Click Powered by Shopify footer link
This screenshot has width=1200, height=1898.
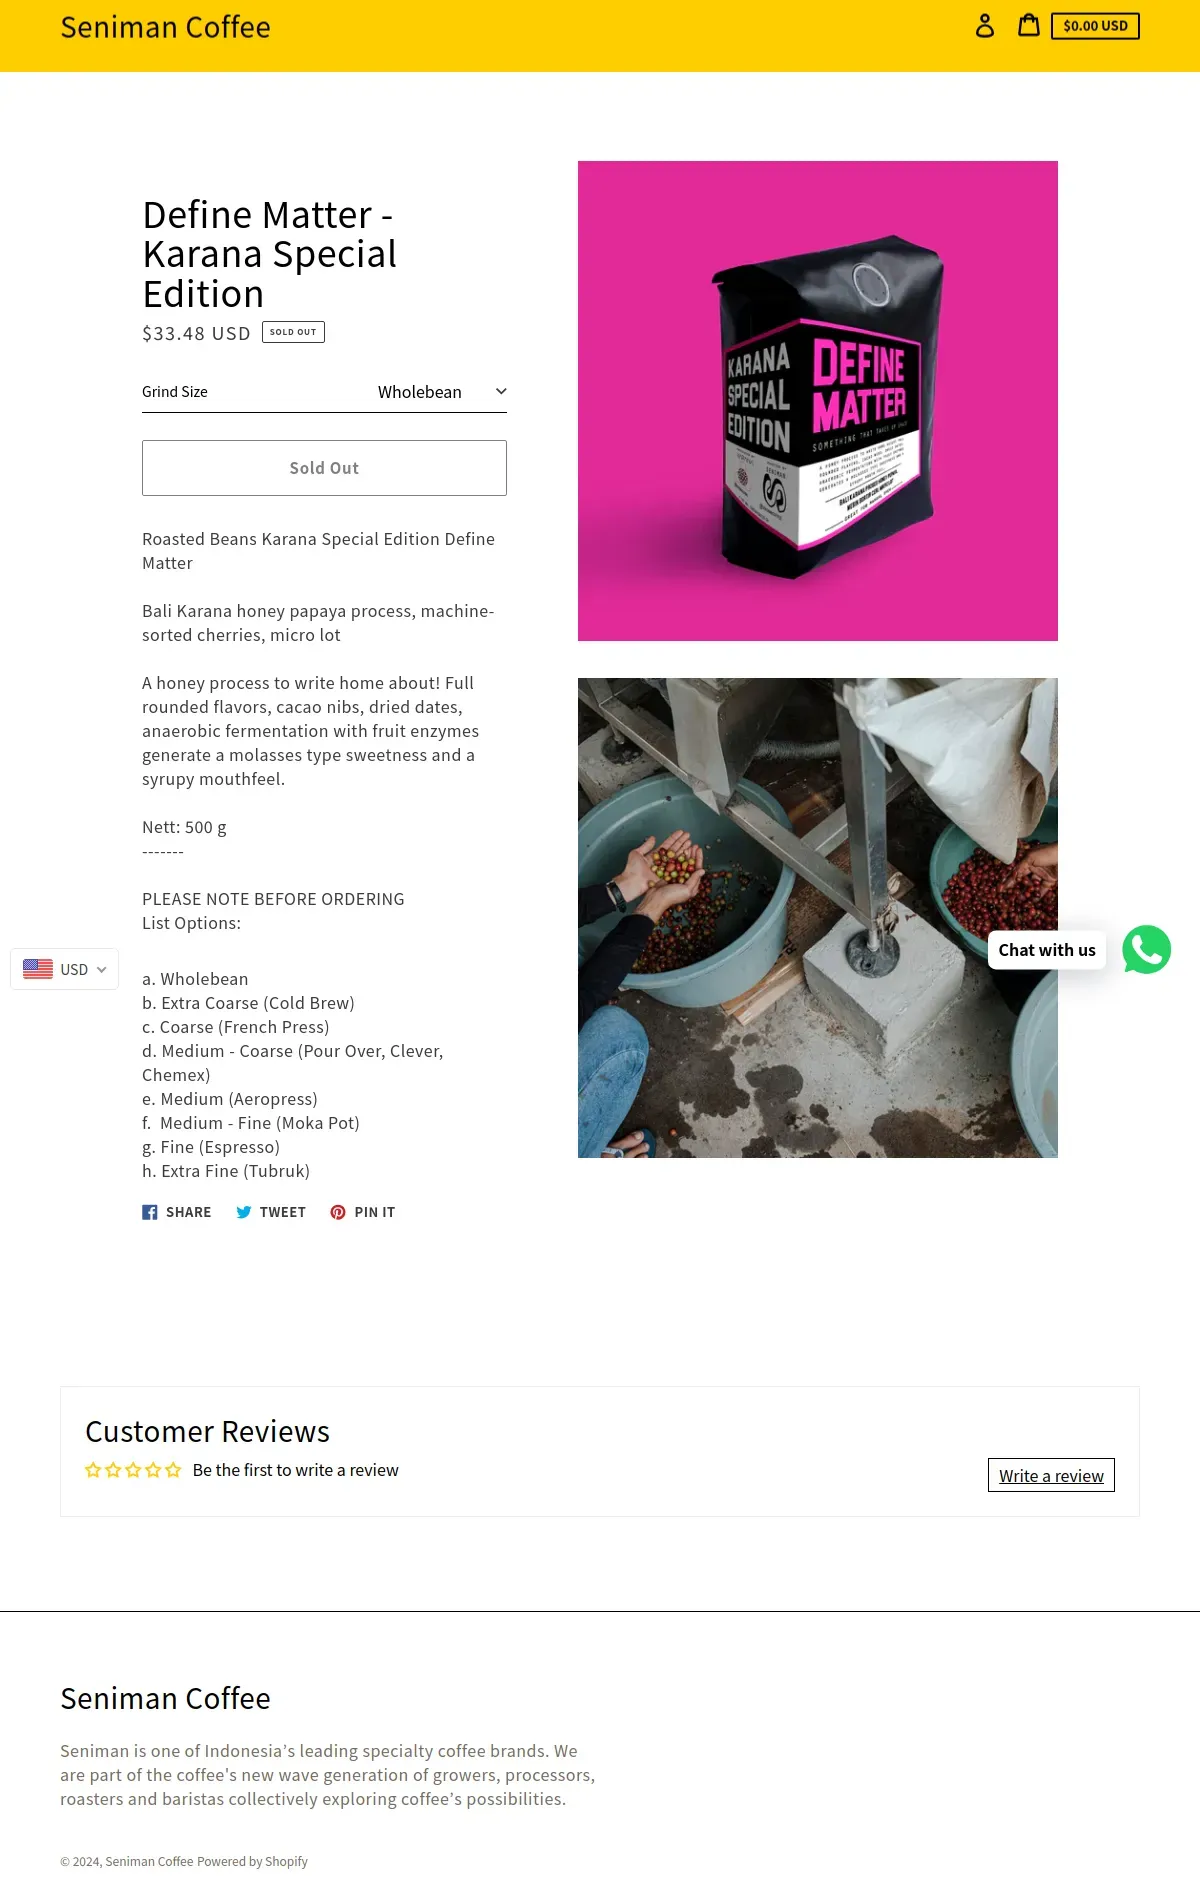pyautogui.click(x=252, y=1861)
